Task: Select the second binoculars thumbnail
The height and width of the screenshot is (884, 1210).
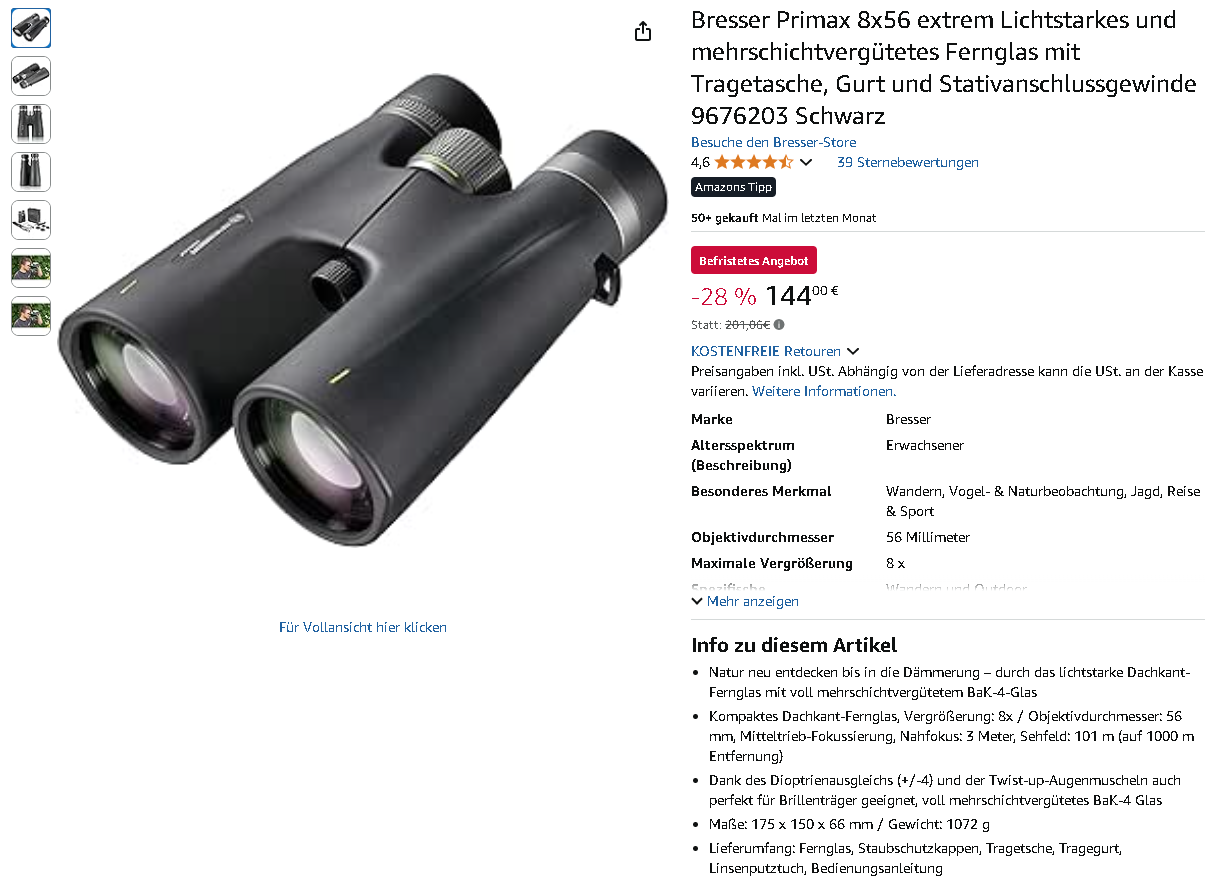Action: (31, 76)
